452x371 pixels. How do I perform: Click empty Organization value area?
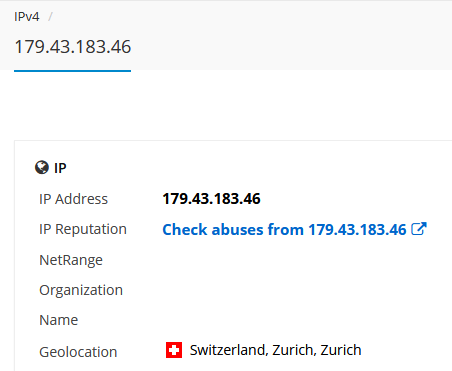tap(300, 290)
